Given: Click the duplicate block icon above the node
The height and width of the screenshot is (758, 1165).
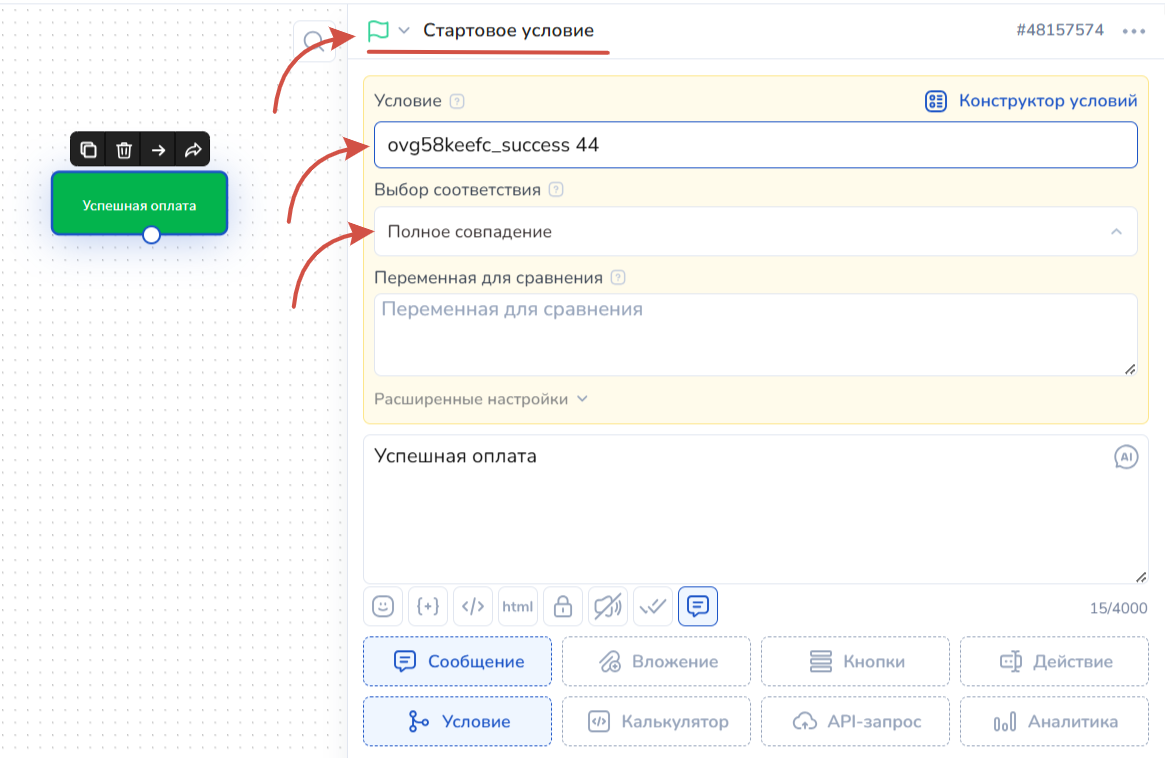Looking at the screenshot, I should point(89,150).
